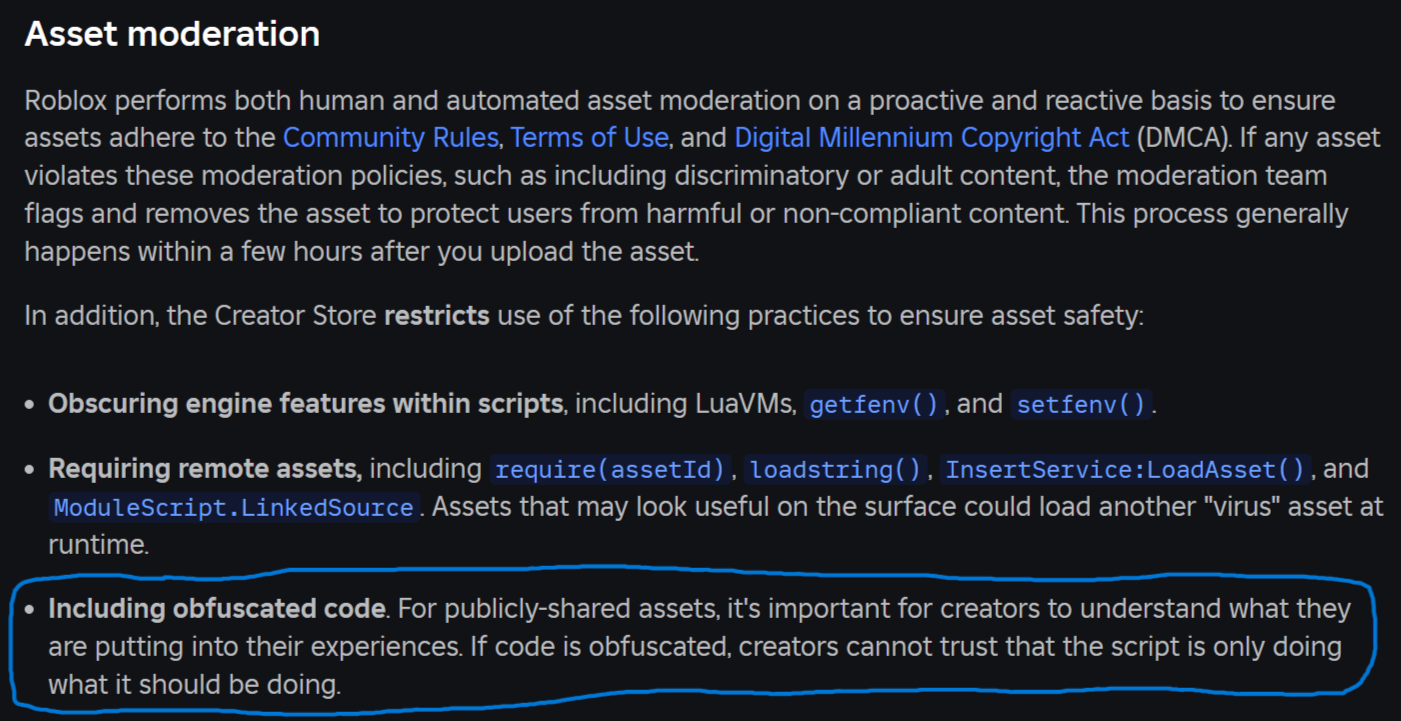The image size is (1401, 721).
Task: Select the ModuleScript.LinkedSource code snippet
Action: tap(234, 508)
